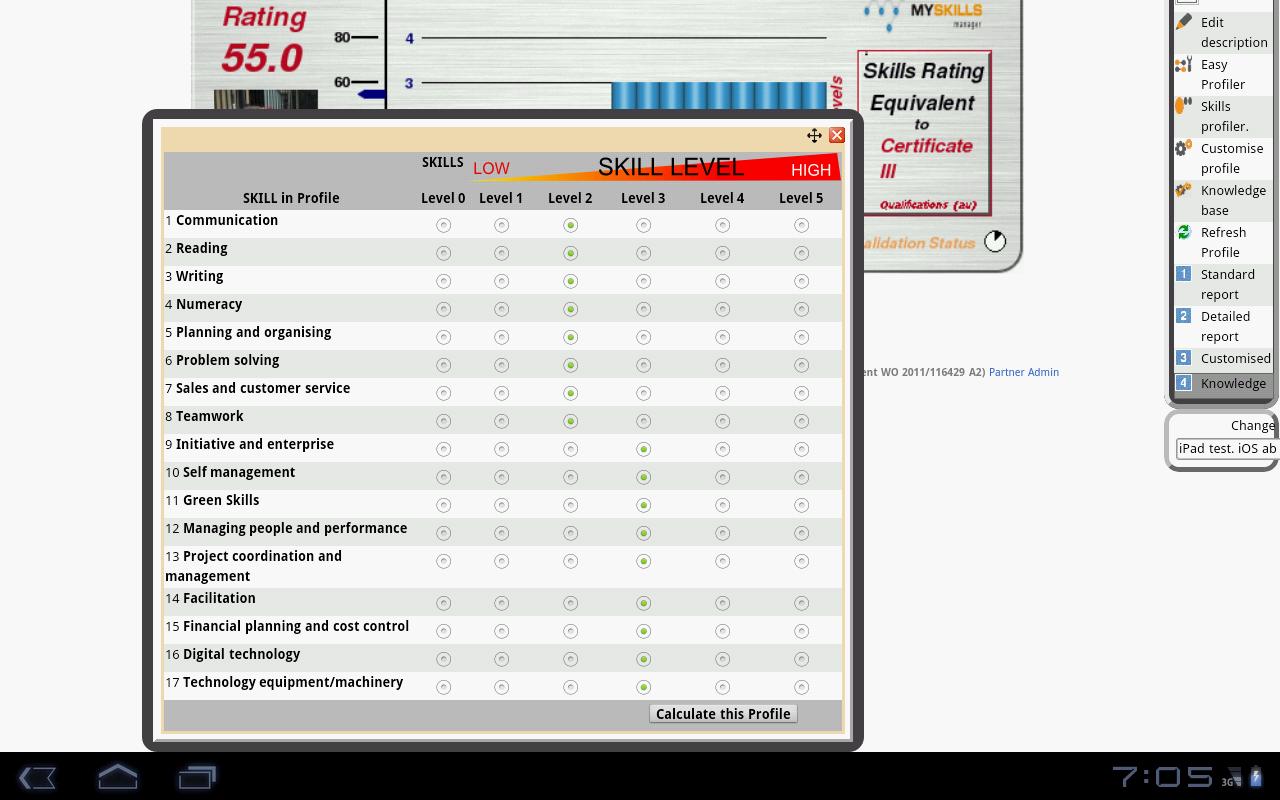Image resolution: width=1280 pixels, height=800 pixels.
Task: Click the Customise profile gear icon
Action: coord(1184,148)
